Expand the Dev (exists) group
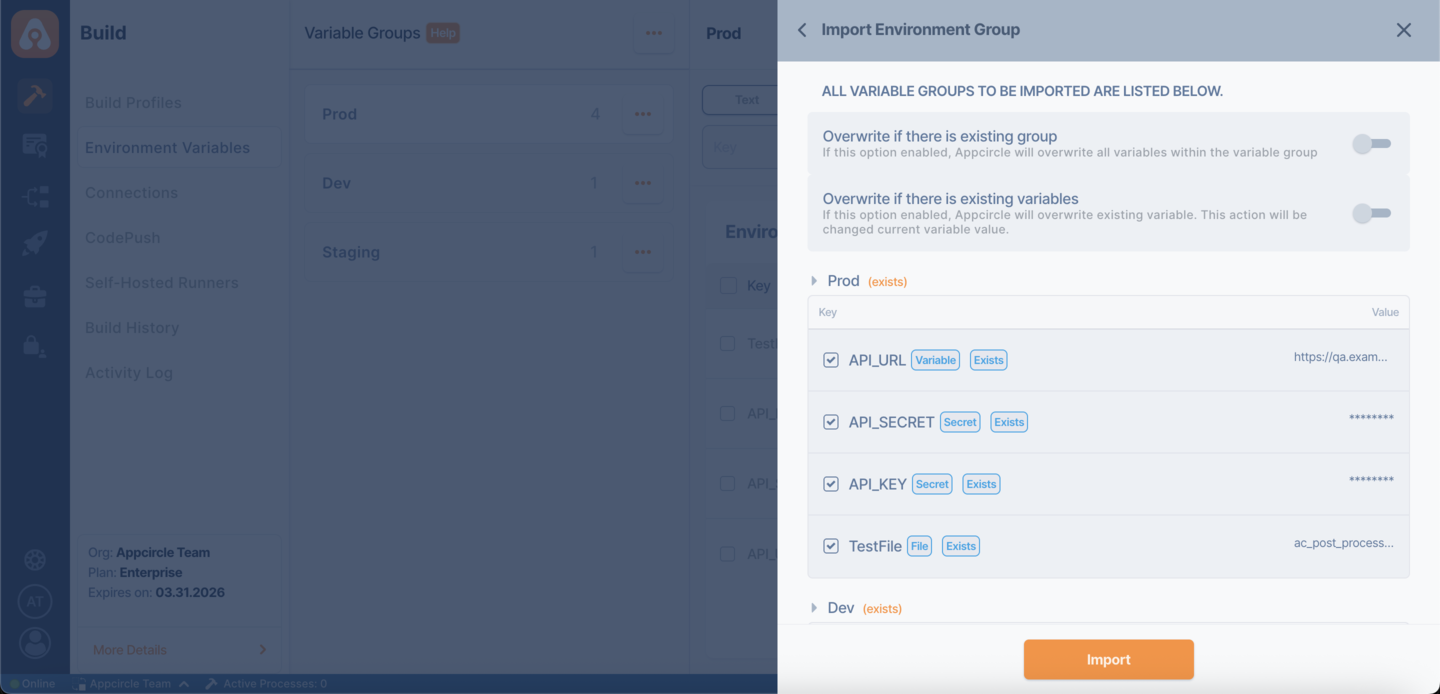Screen dimensions: 1440x694 click(815, 607)
